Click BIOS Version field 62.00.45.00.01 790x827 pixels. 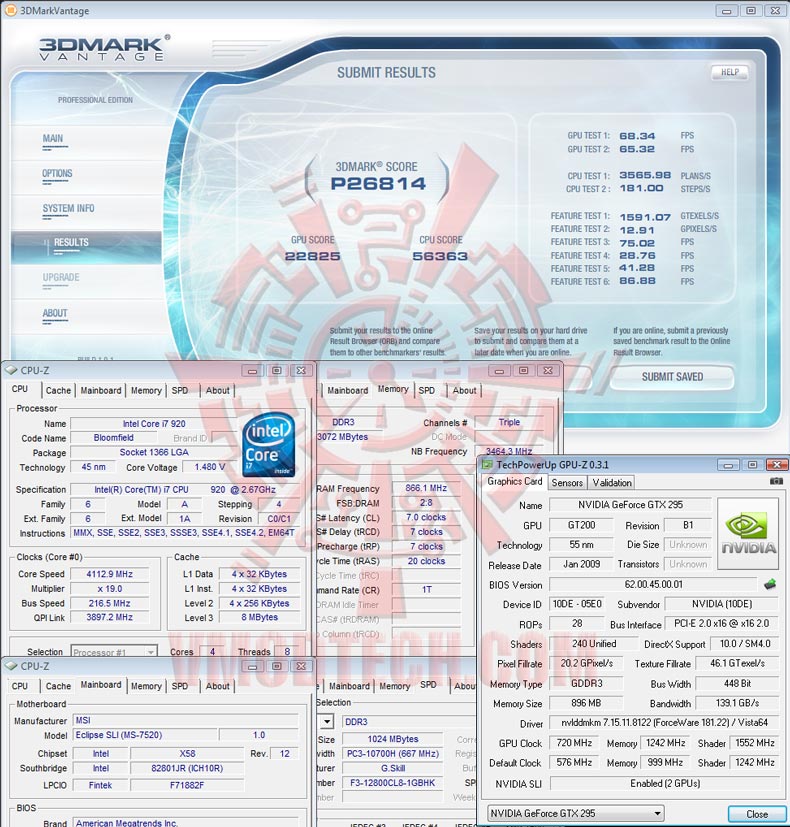click(653, 584)
